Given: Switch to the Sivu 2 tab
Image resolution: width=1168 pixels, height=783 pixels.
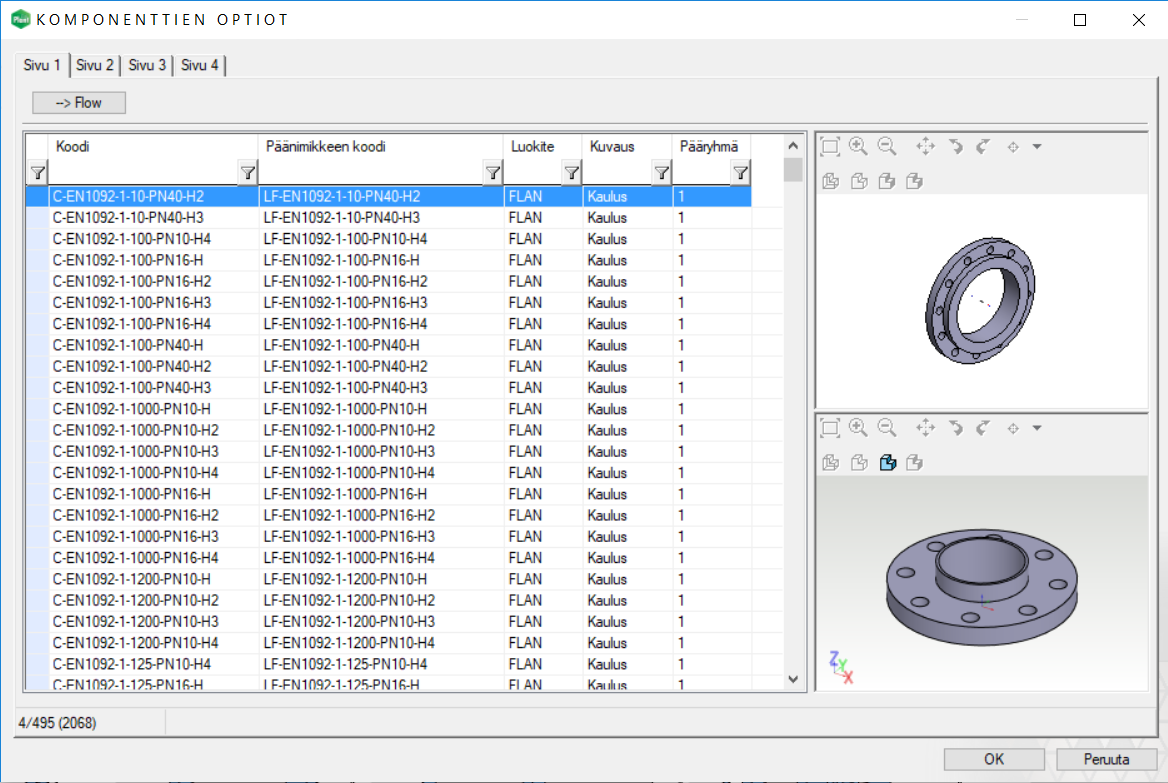Looking at the screenshot, I should pyautogui.click(x=95, y=66).
